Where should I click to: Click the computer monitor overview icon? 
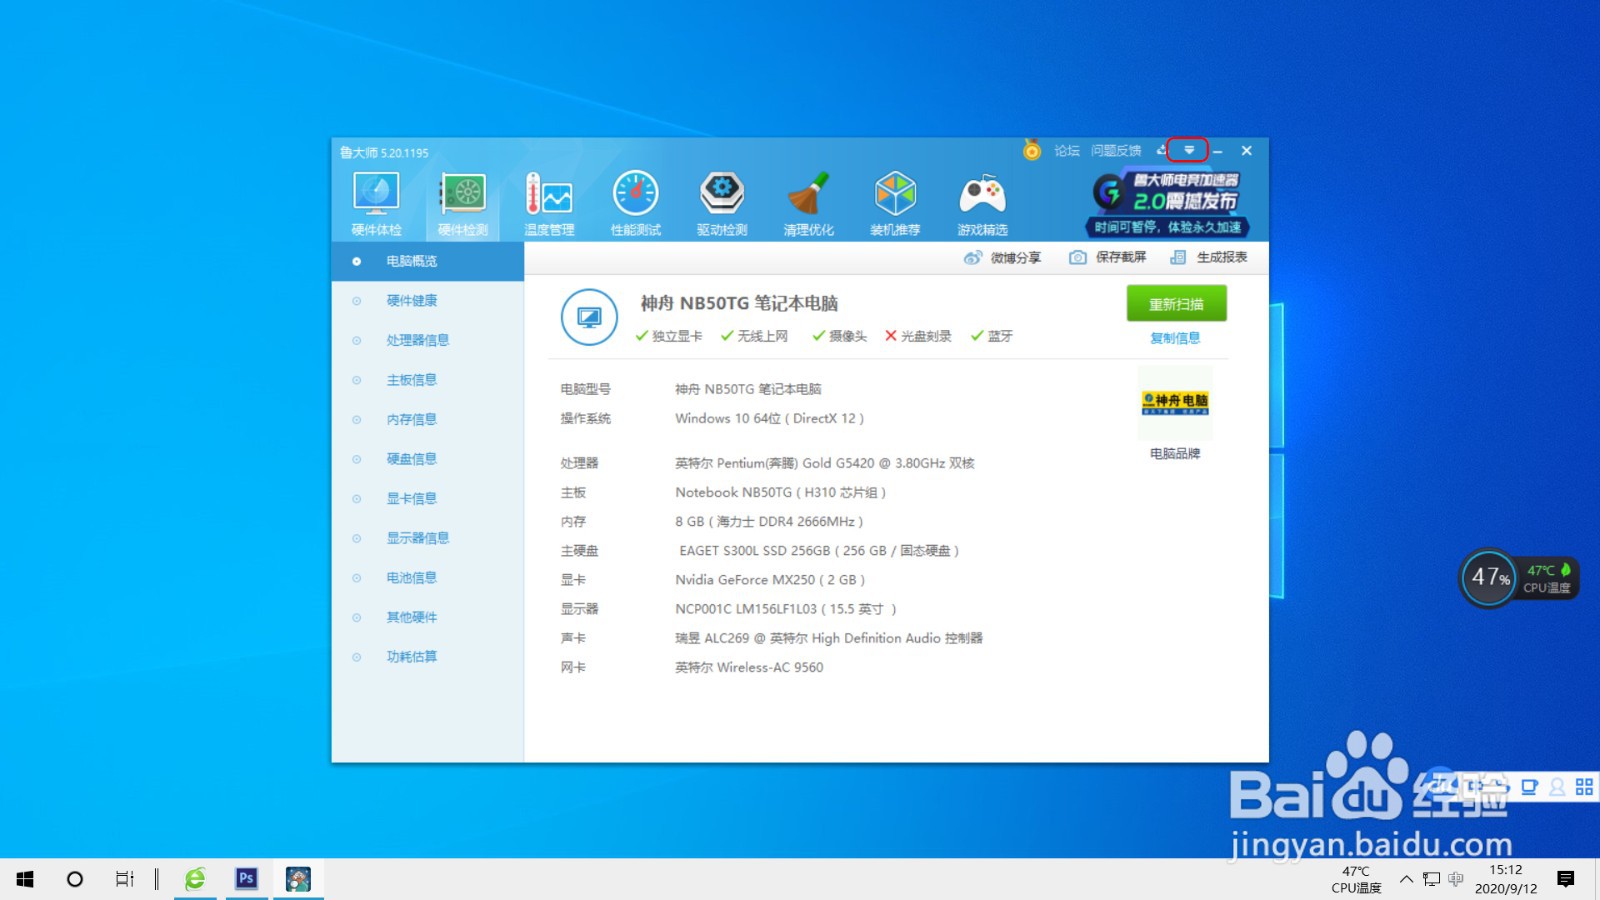coord(589,317)
